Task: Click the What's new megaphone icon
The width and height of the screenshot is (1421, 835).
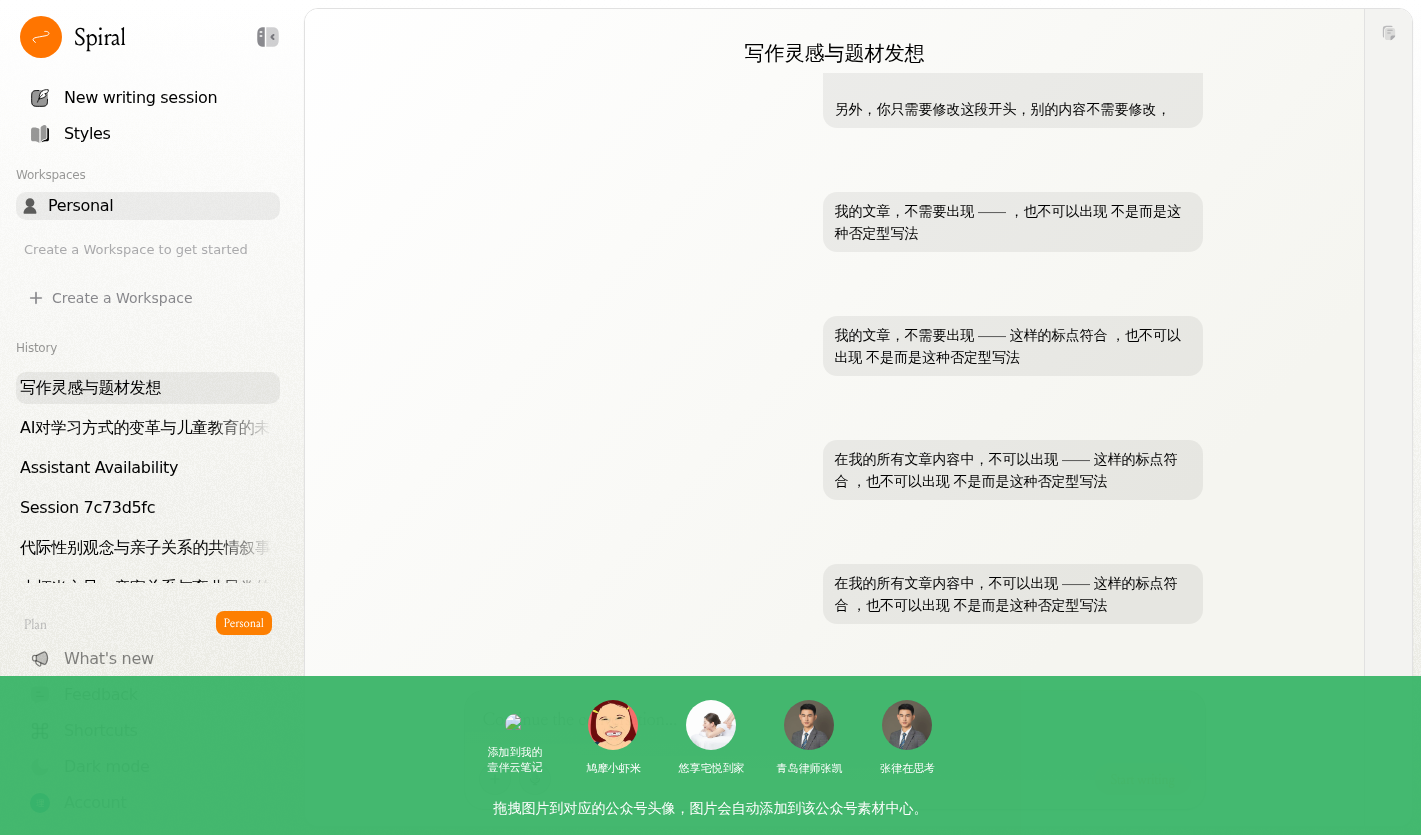Action: pos(40,659)
